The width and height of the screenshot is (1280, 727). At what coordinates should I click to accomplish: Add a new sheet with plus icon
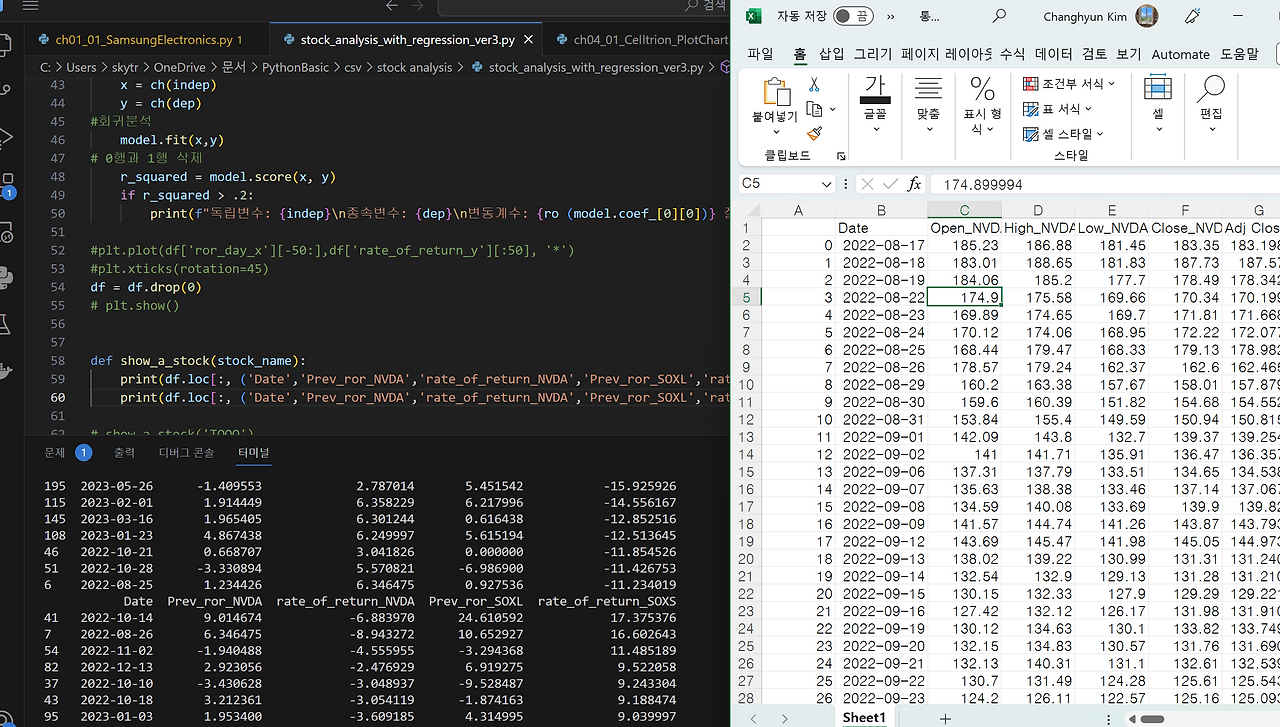tap(945, 718)
